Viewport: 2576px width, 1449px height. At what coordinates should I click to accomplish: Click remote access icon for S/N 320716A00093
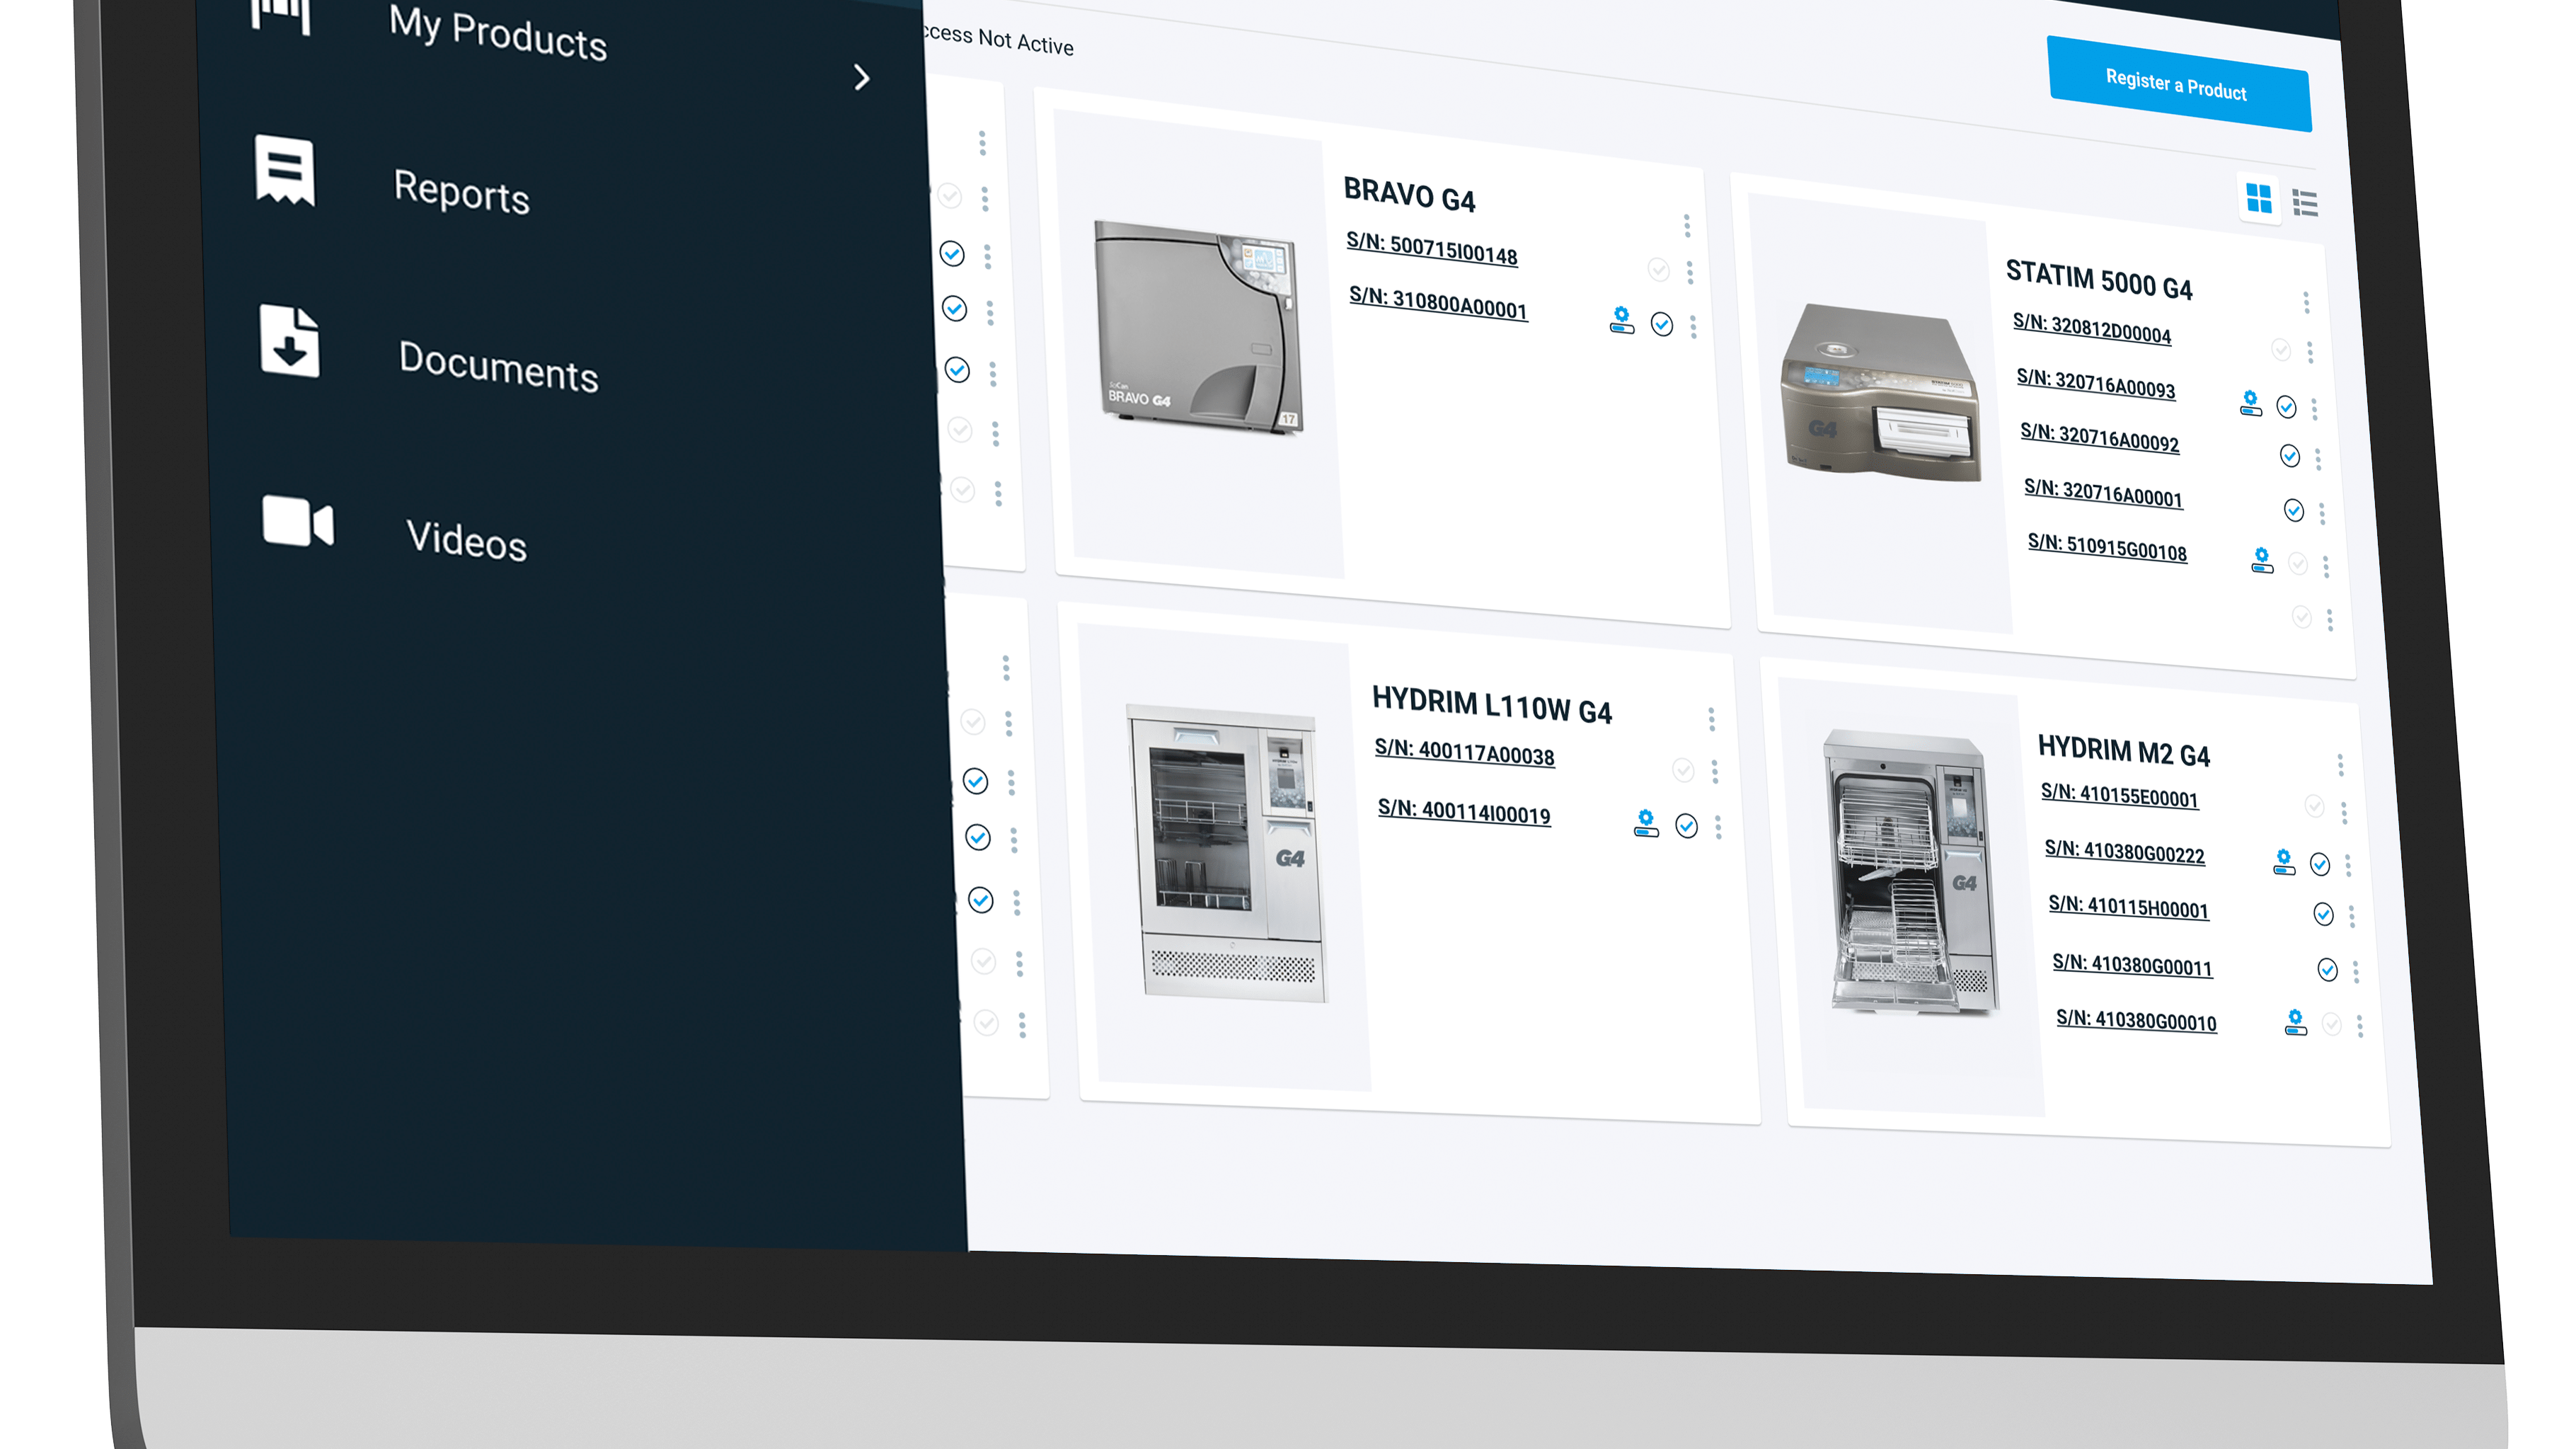click(x=2250, y=403)
